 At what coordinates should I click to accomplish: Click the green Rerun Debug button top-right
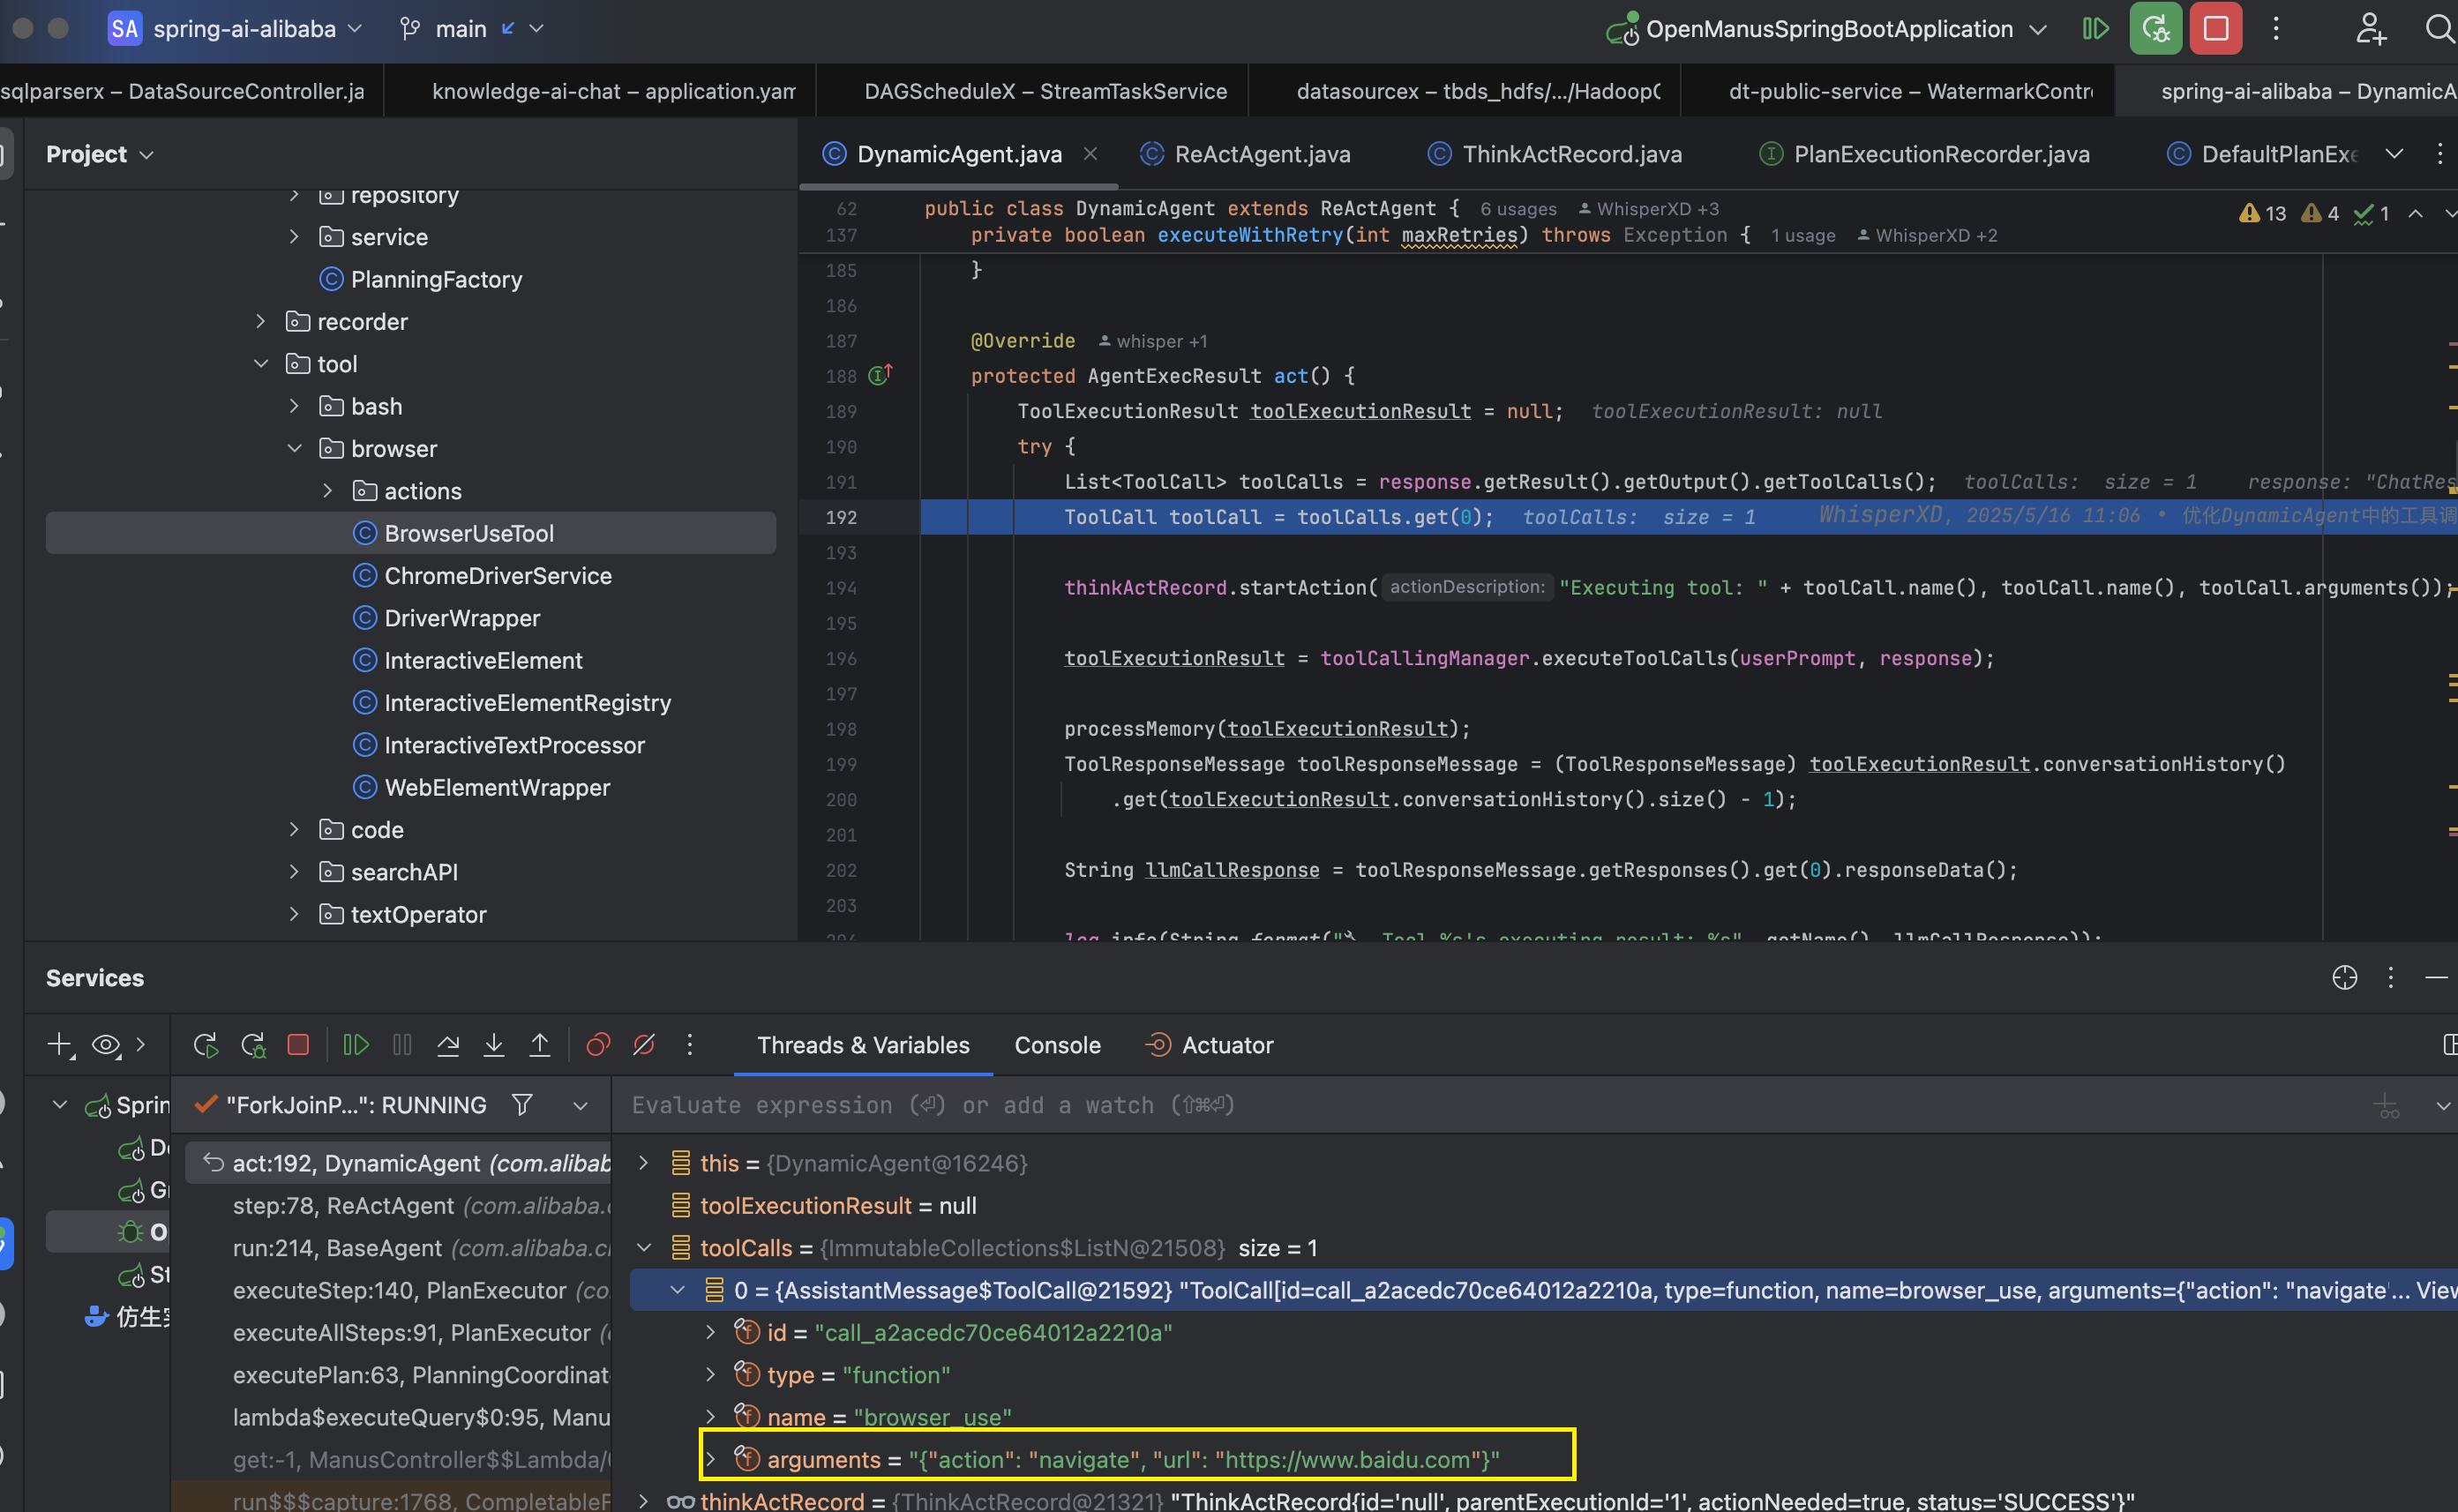click(x=2155, y=29)
